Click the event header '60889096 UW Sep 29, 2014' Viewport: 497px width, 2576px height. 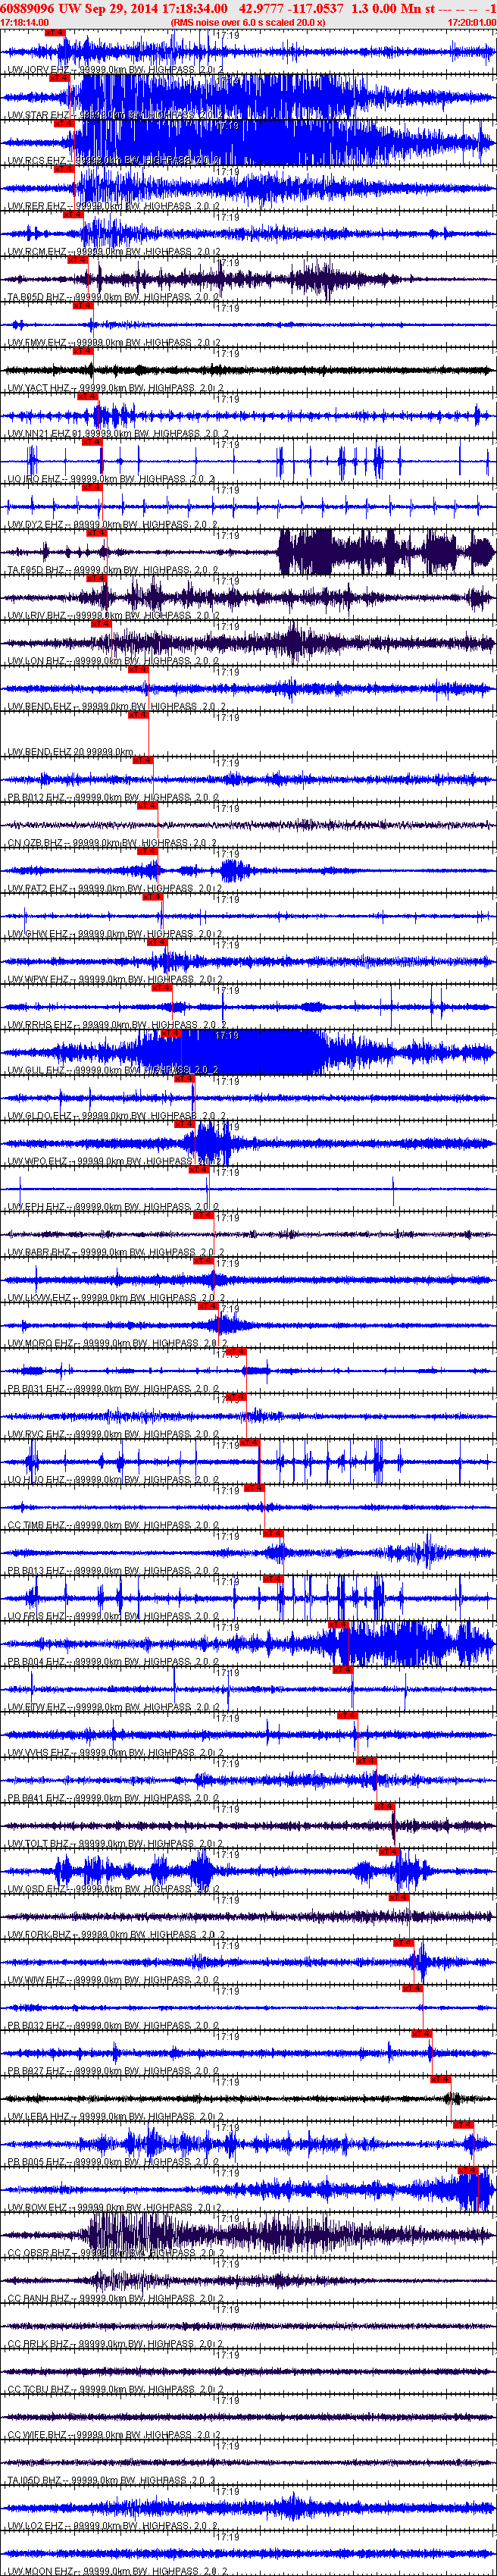point(80,8)
